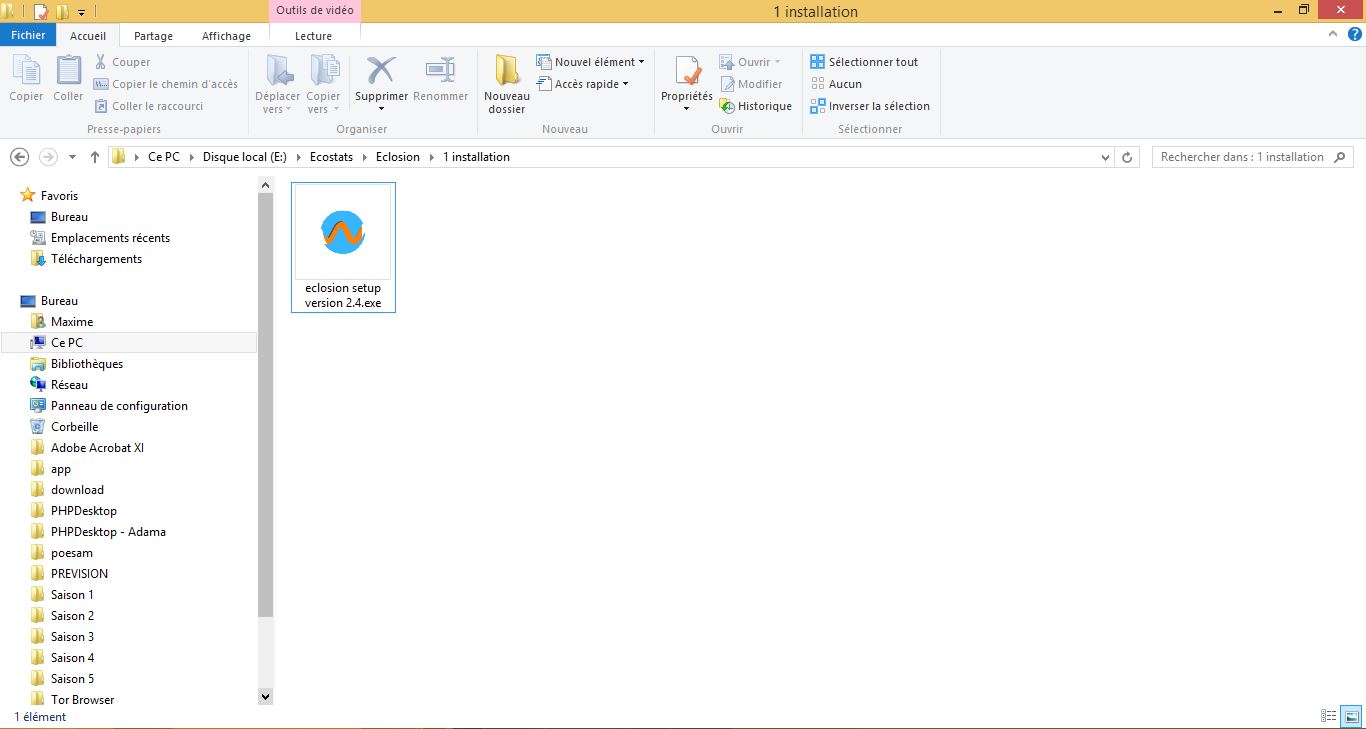The width and height of the screenshot is (1366, 729).
Task: Expand the Nouvel élément dropdown
Action: [641, 62]
